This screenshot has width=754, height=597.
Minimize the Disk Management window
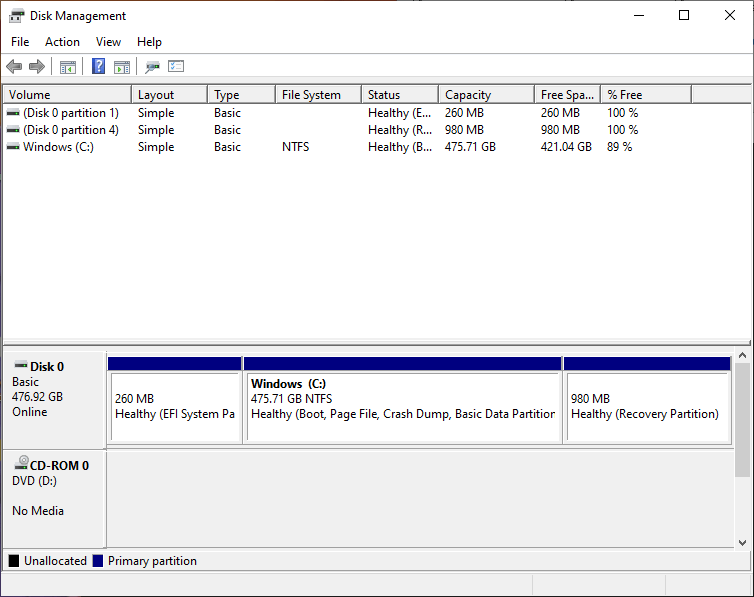(x=639, y=15)
